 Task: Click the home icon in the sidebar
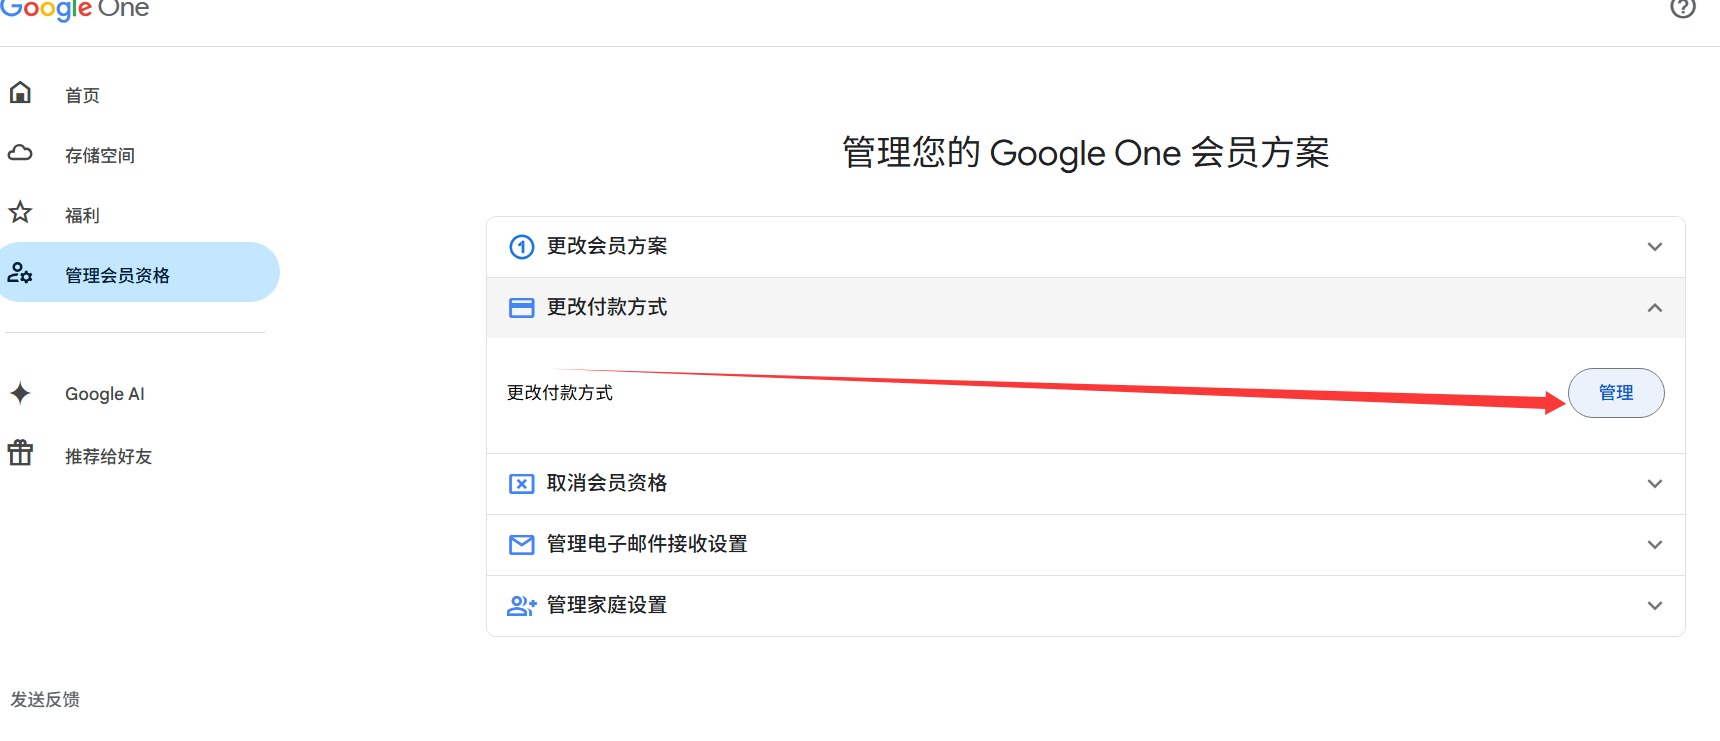(x=20, y=93)
